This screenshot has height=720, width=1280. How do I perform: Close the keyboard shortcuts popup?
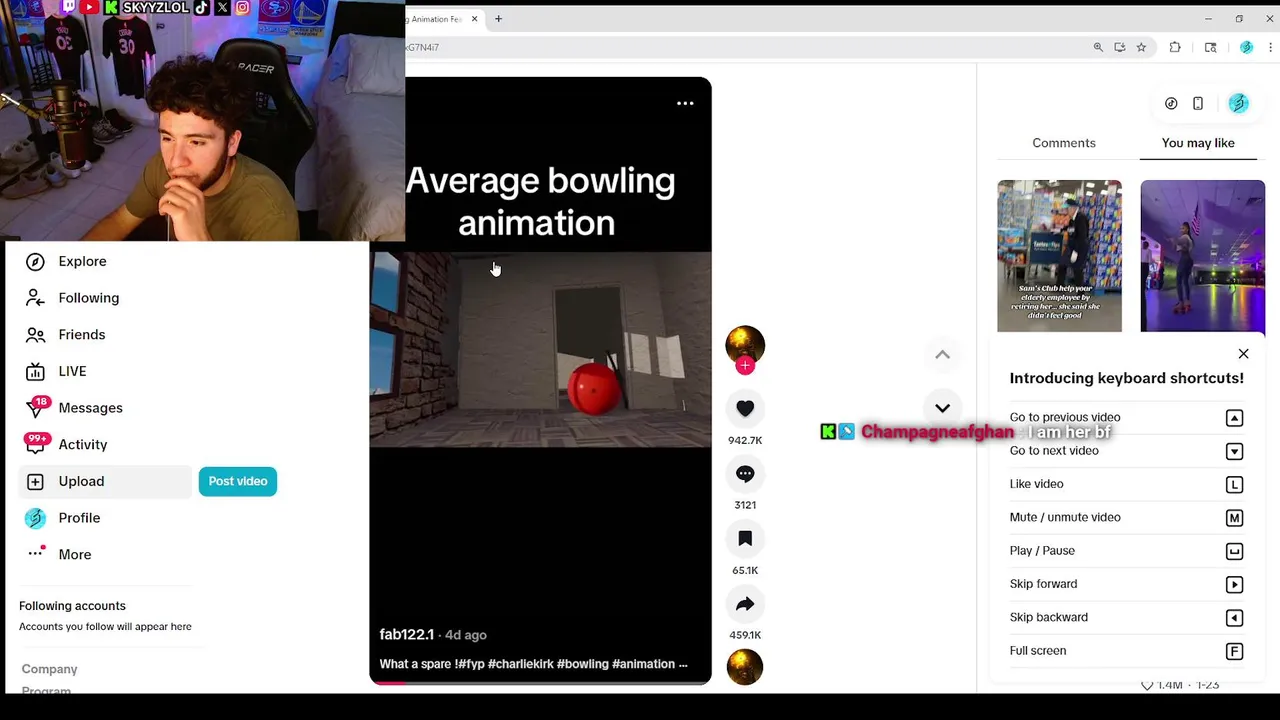pyautogui.click(x=1243, y=354)
